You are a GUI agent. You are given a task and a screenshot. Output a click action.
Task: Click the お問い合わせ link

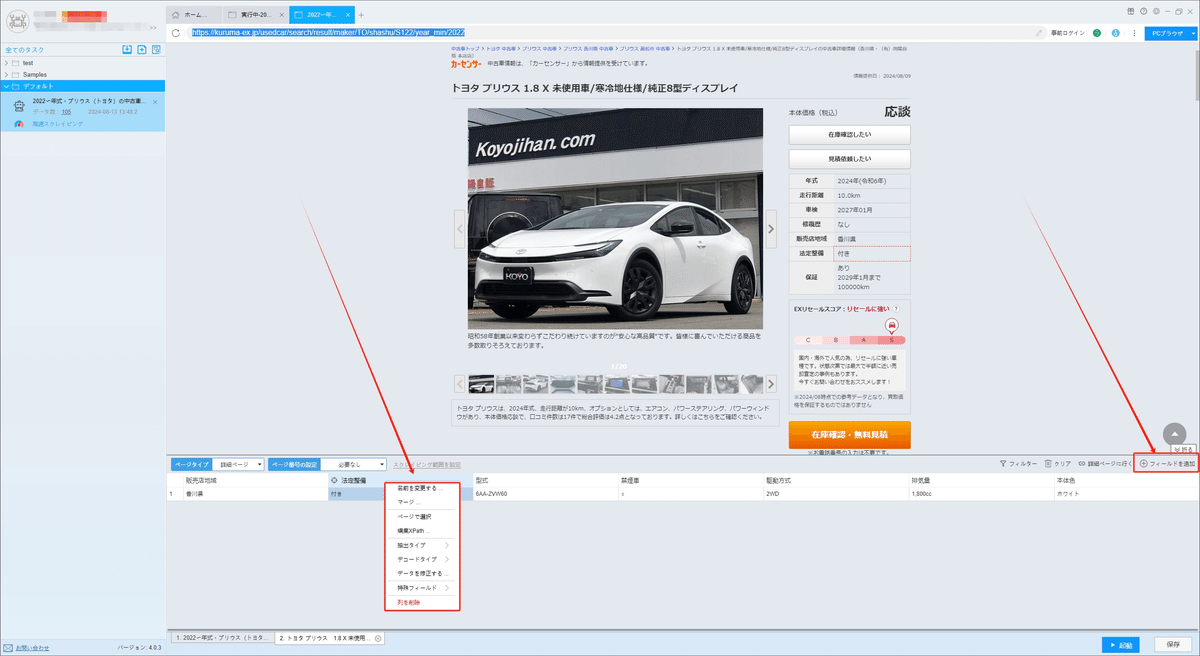tap(34, 648)
